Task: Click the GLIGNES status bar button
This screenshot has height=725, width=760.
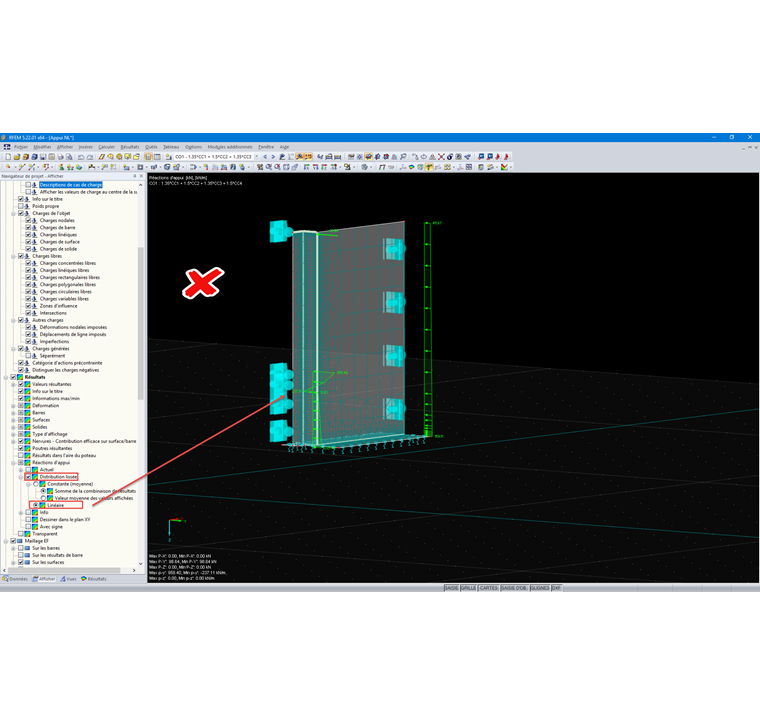Action: (x=539, y=588)
